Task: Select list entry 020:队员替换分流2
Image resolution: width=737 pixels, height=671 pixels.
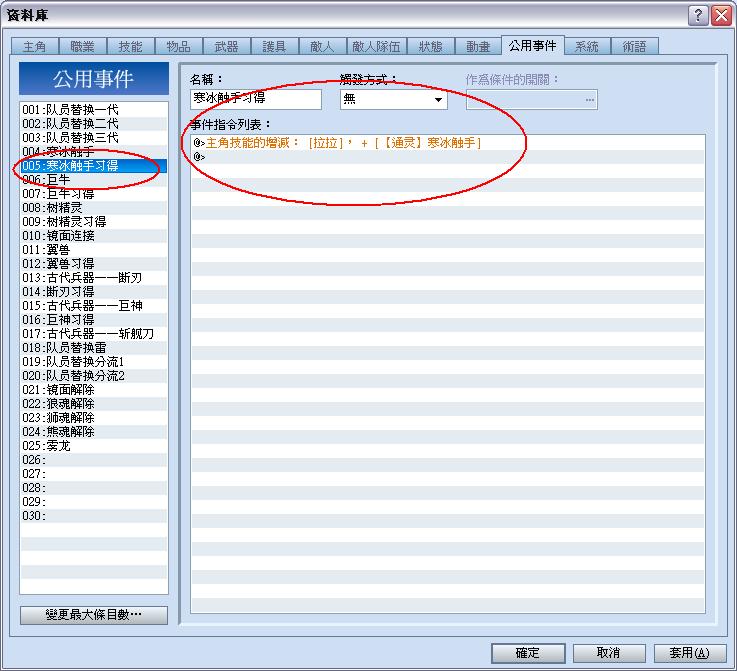Action: (x=94, y=375)
